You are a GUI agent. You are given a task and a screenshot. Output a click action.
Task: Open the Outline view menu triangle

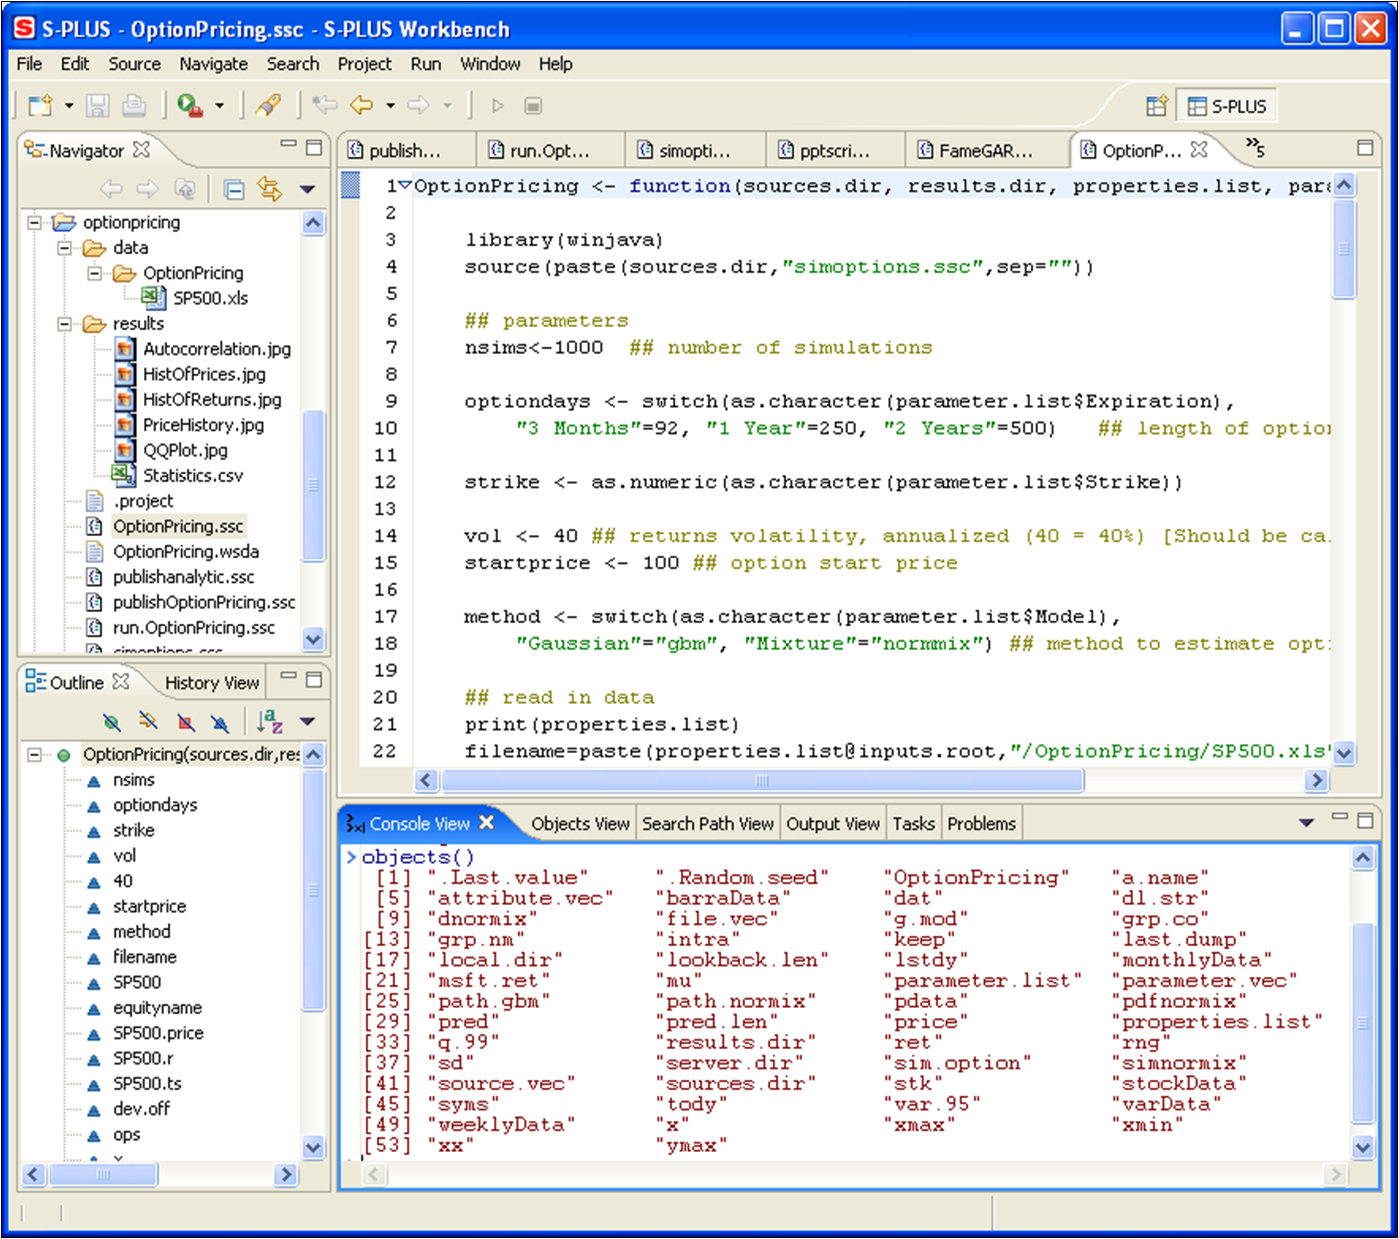[x=307, y=721]
